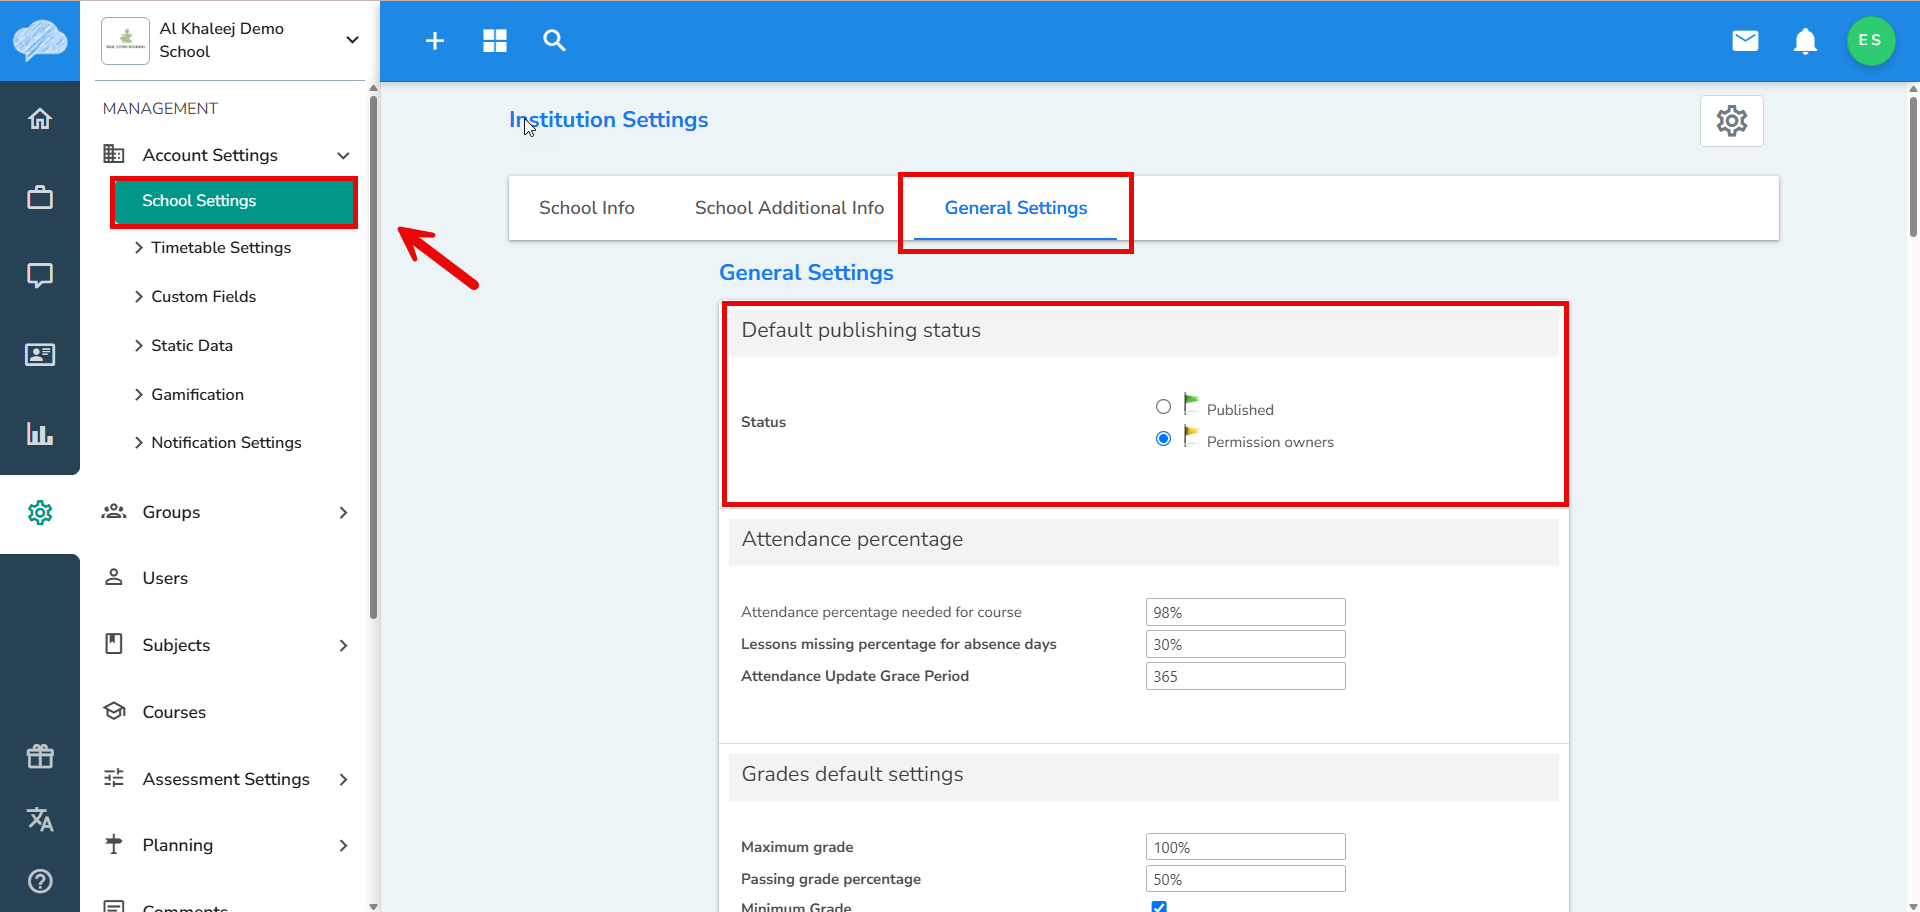
Task: Click the search magnifier icon
Action: [x=554, y=41]
